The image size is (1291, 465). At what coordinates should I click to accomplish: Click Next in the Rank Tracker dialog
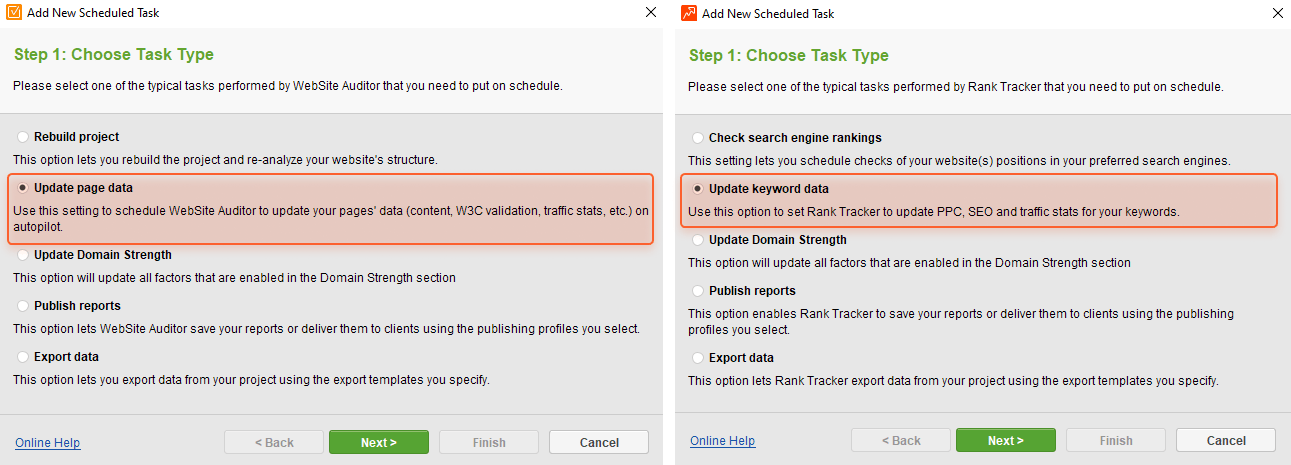[1006, 440]
